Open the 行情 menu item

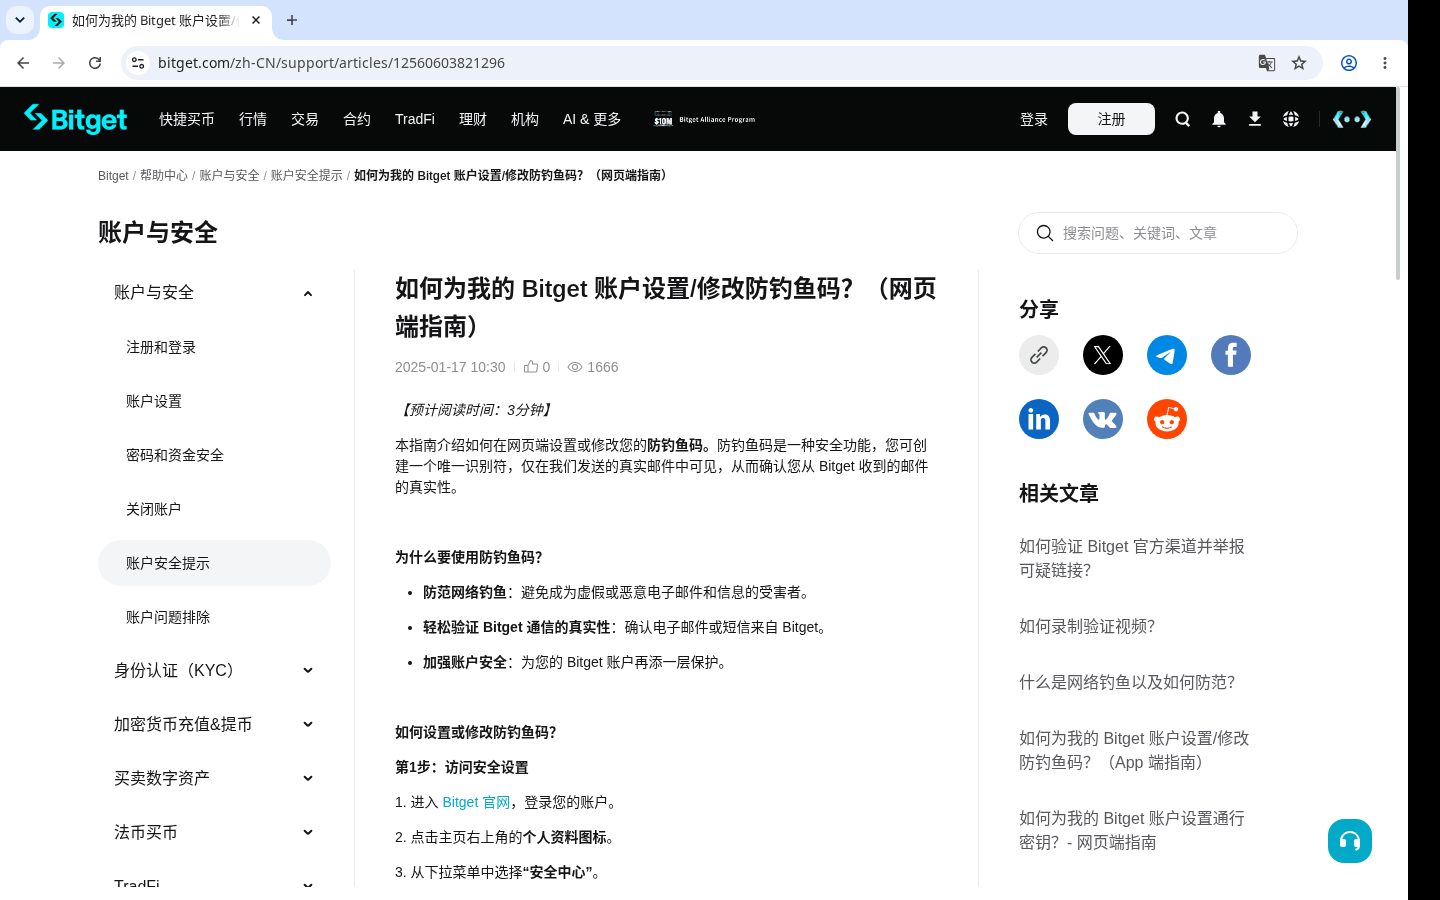253,119
